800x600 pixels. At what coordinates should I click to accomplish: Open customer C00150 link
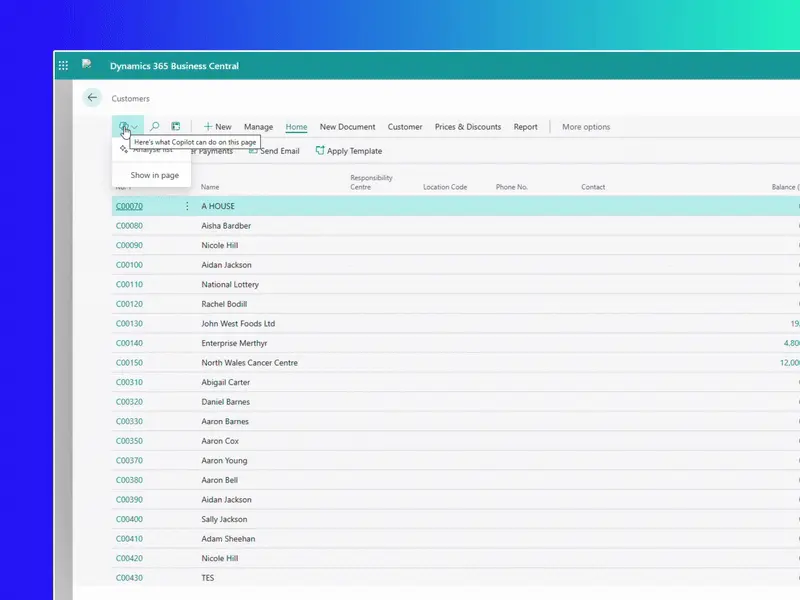[129, 363]
